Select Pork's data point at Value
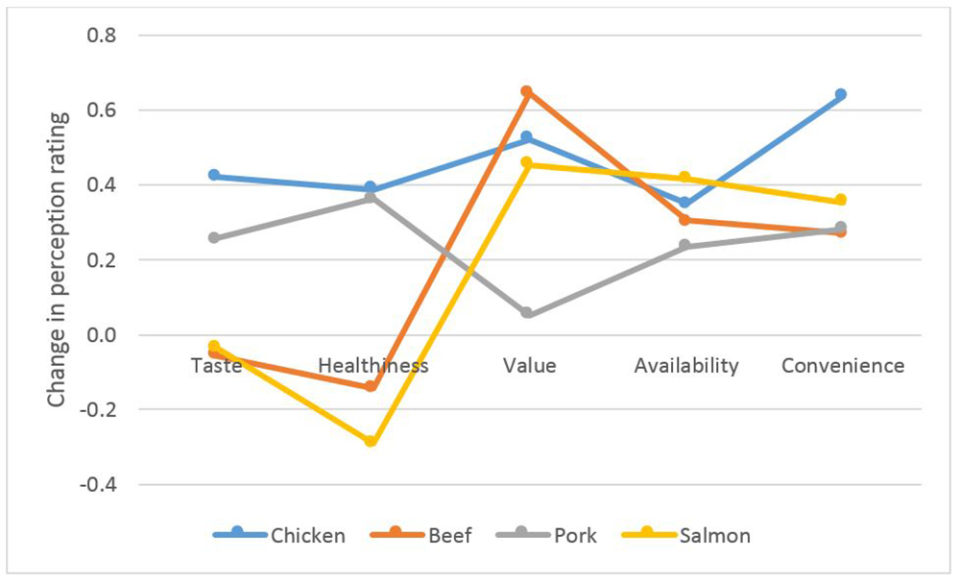Screen dimensions: 960x583 (527, 314)
